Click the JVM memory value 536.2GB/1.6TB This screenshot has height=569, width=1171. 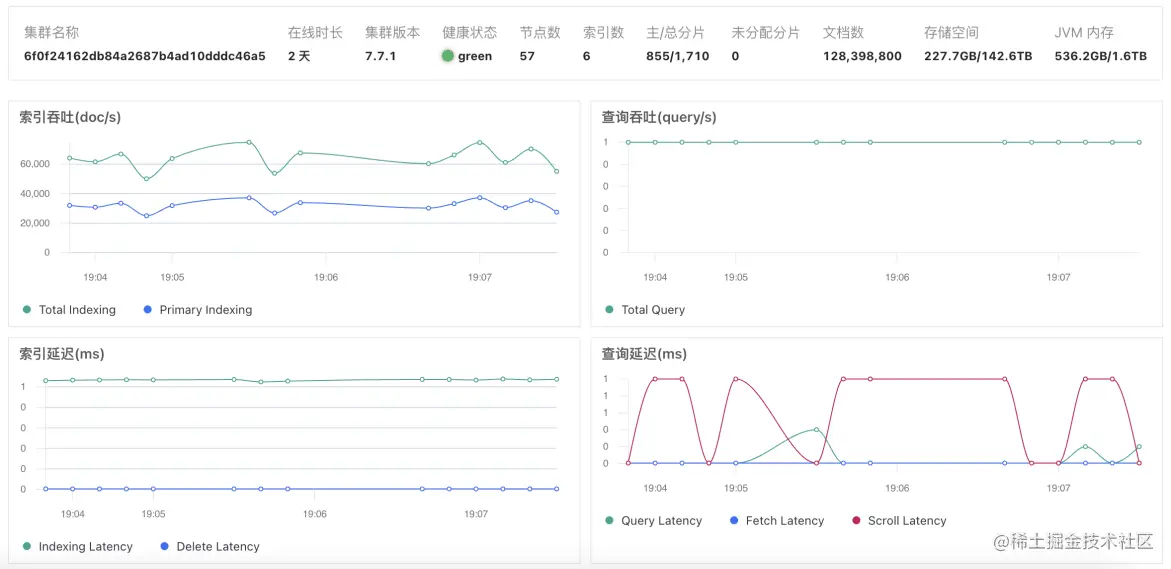pos(1100,56)
